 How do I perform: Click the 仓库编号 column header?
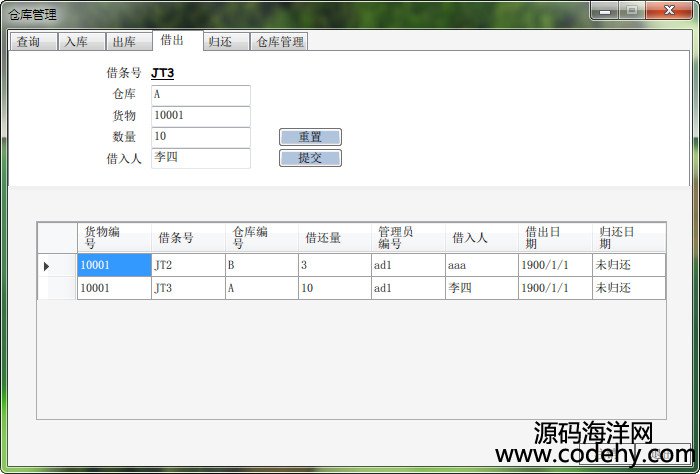pyautogui.click(x=262, y=237)
